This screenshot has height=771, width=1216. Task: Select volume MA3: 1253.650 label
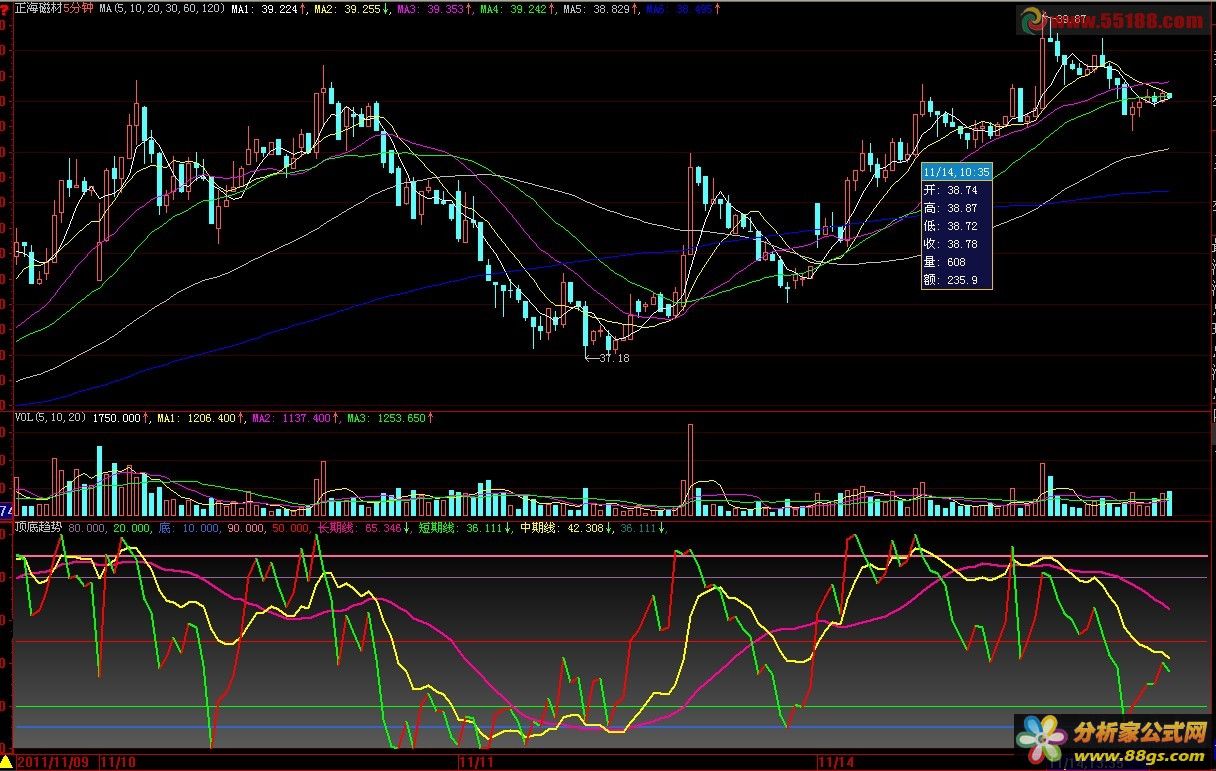pos(386,418)
